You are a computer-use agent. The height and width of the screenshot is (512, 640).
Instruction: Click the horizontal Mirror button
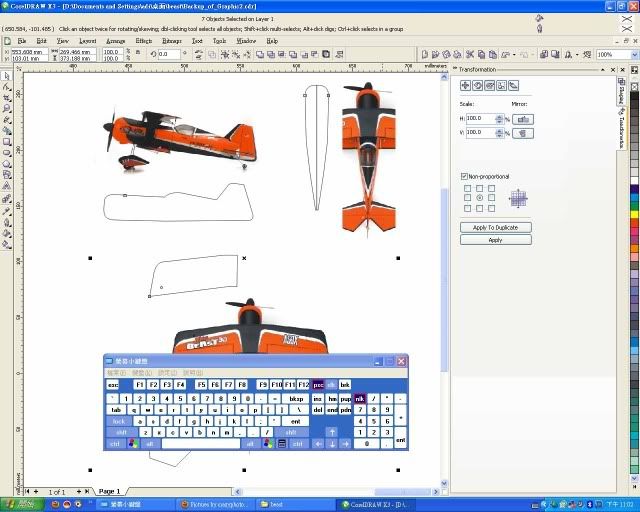(523, 119)
